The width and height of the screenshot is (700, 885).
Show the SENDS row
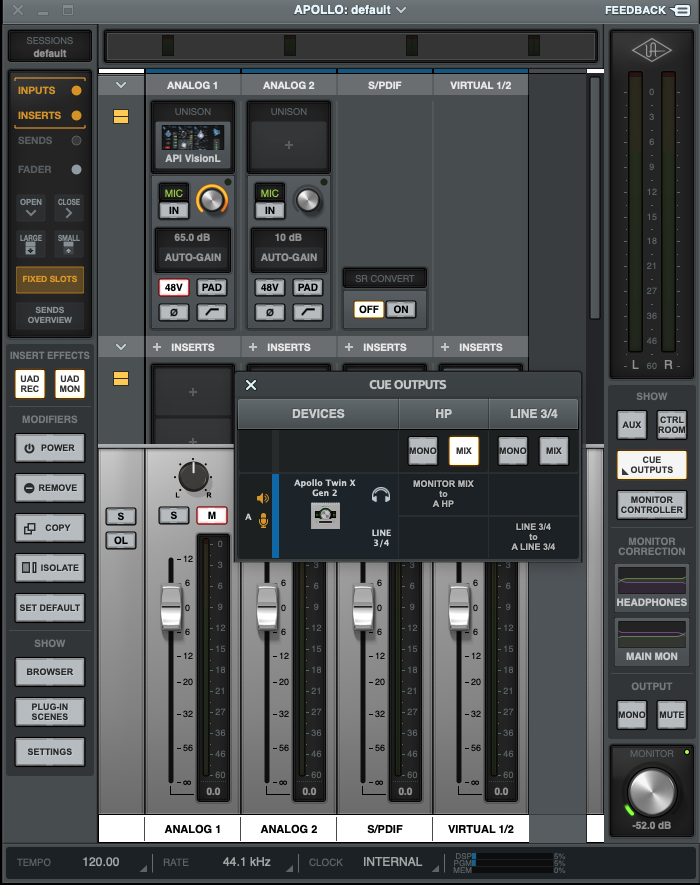(50, 141)
